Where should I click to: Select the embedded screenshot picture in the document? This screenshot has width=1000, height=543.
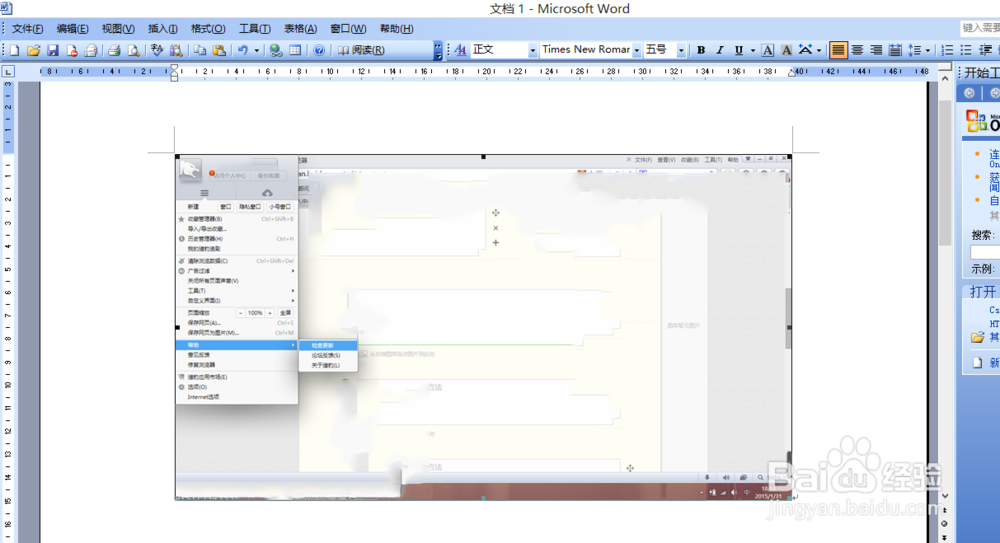pos(483,327)
